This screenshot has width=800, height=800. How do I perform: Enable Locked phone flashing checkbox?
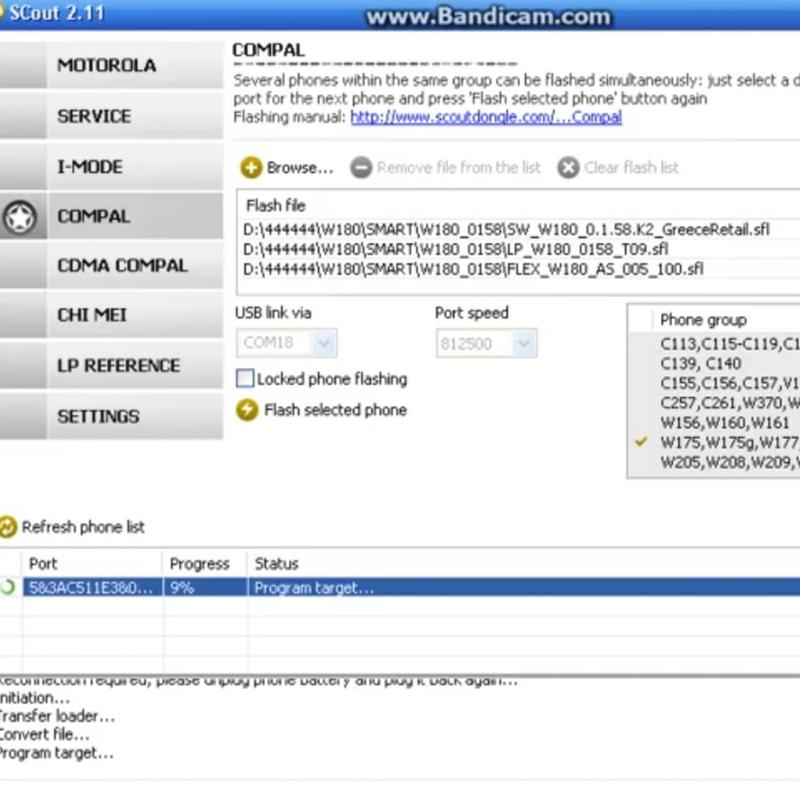click(x=245, y=379)
